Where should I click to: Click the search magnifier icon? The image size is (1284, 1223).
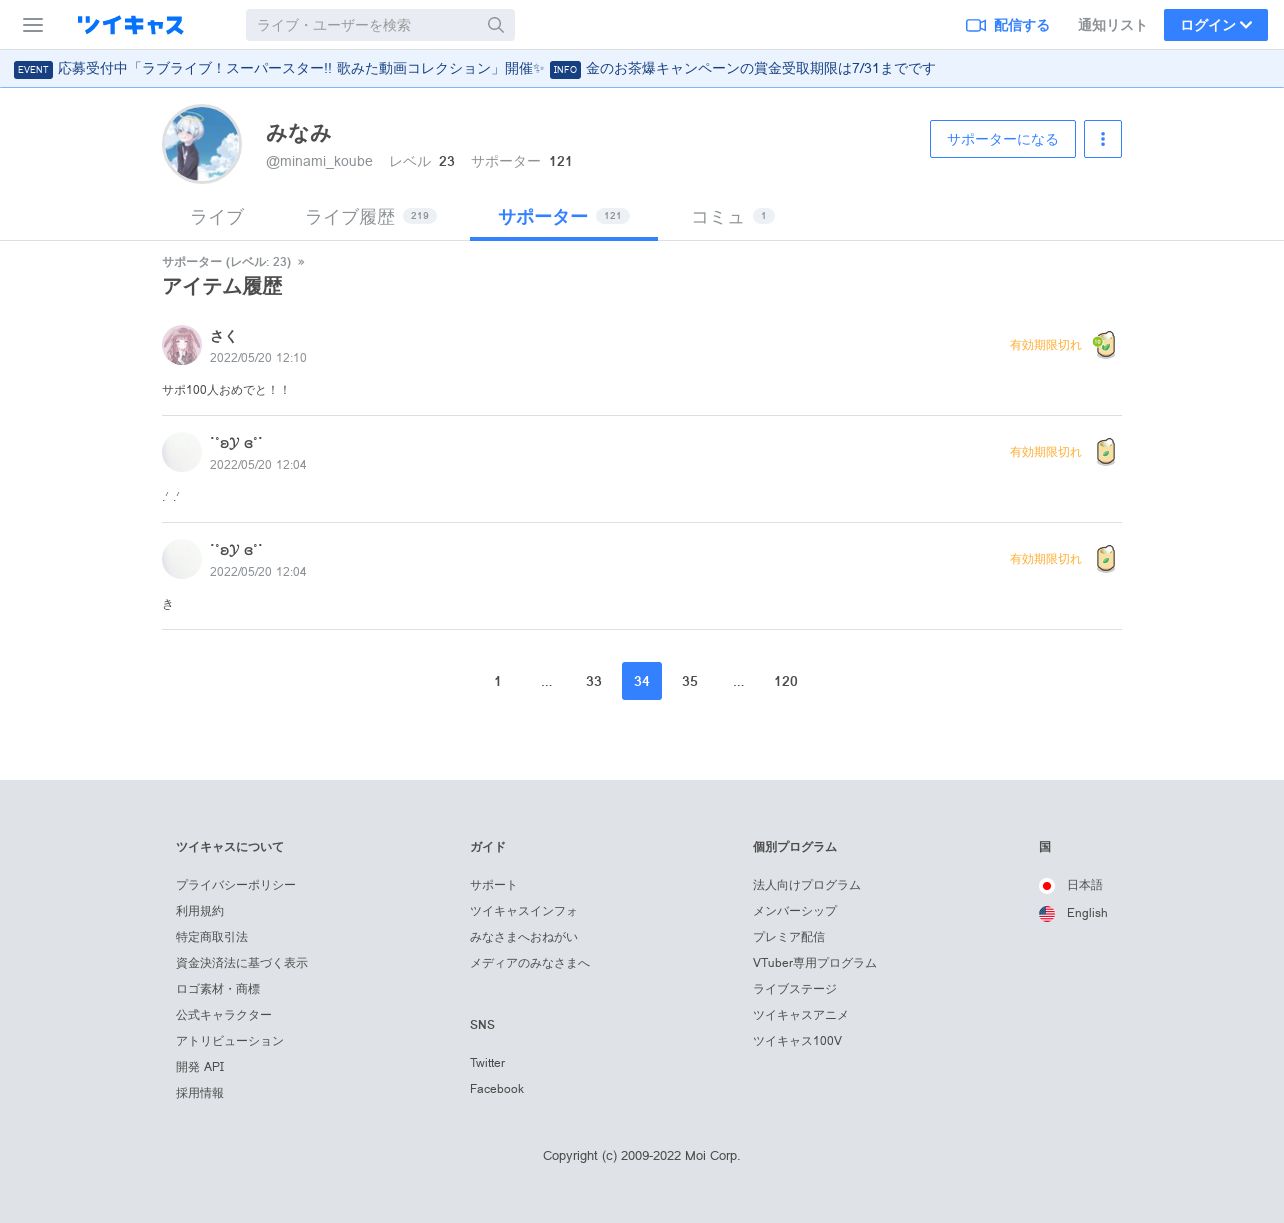[x=496, y=25]
